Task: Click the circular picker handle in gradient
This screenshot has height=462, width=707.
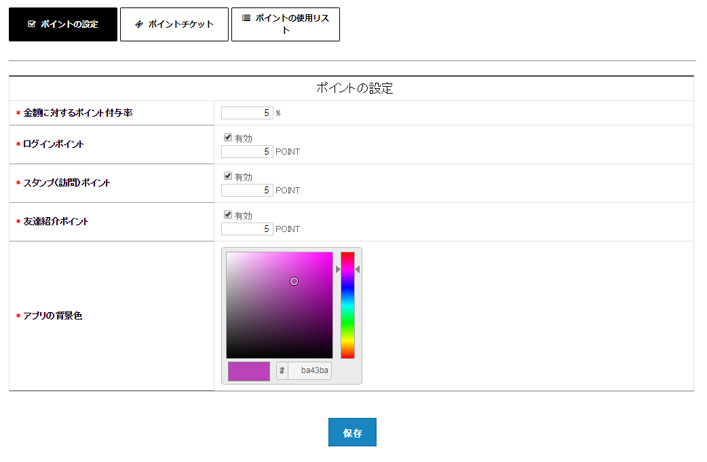Action: (294, 281)
